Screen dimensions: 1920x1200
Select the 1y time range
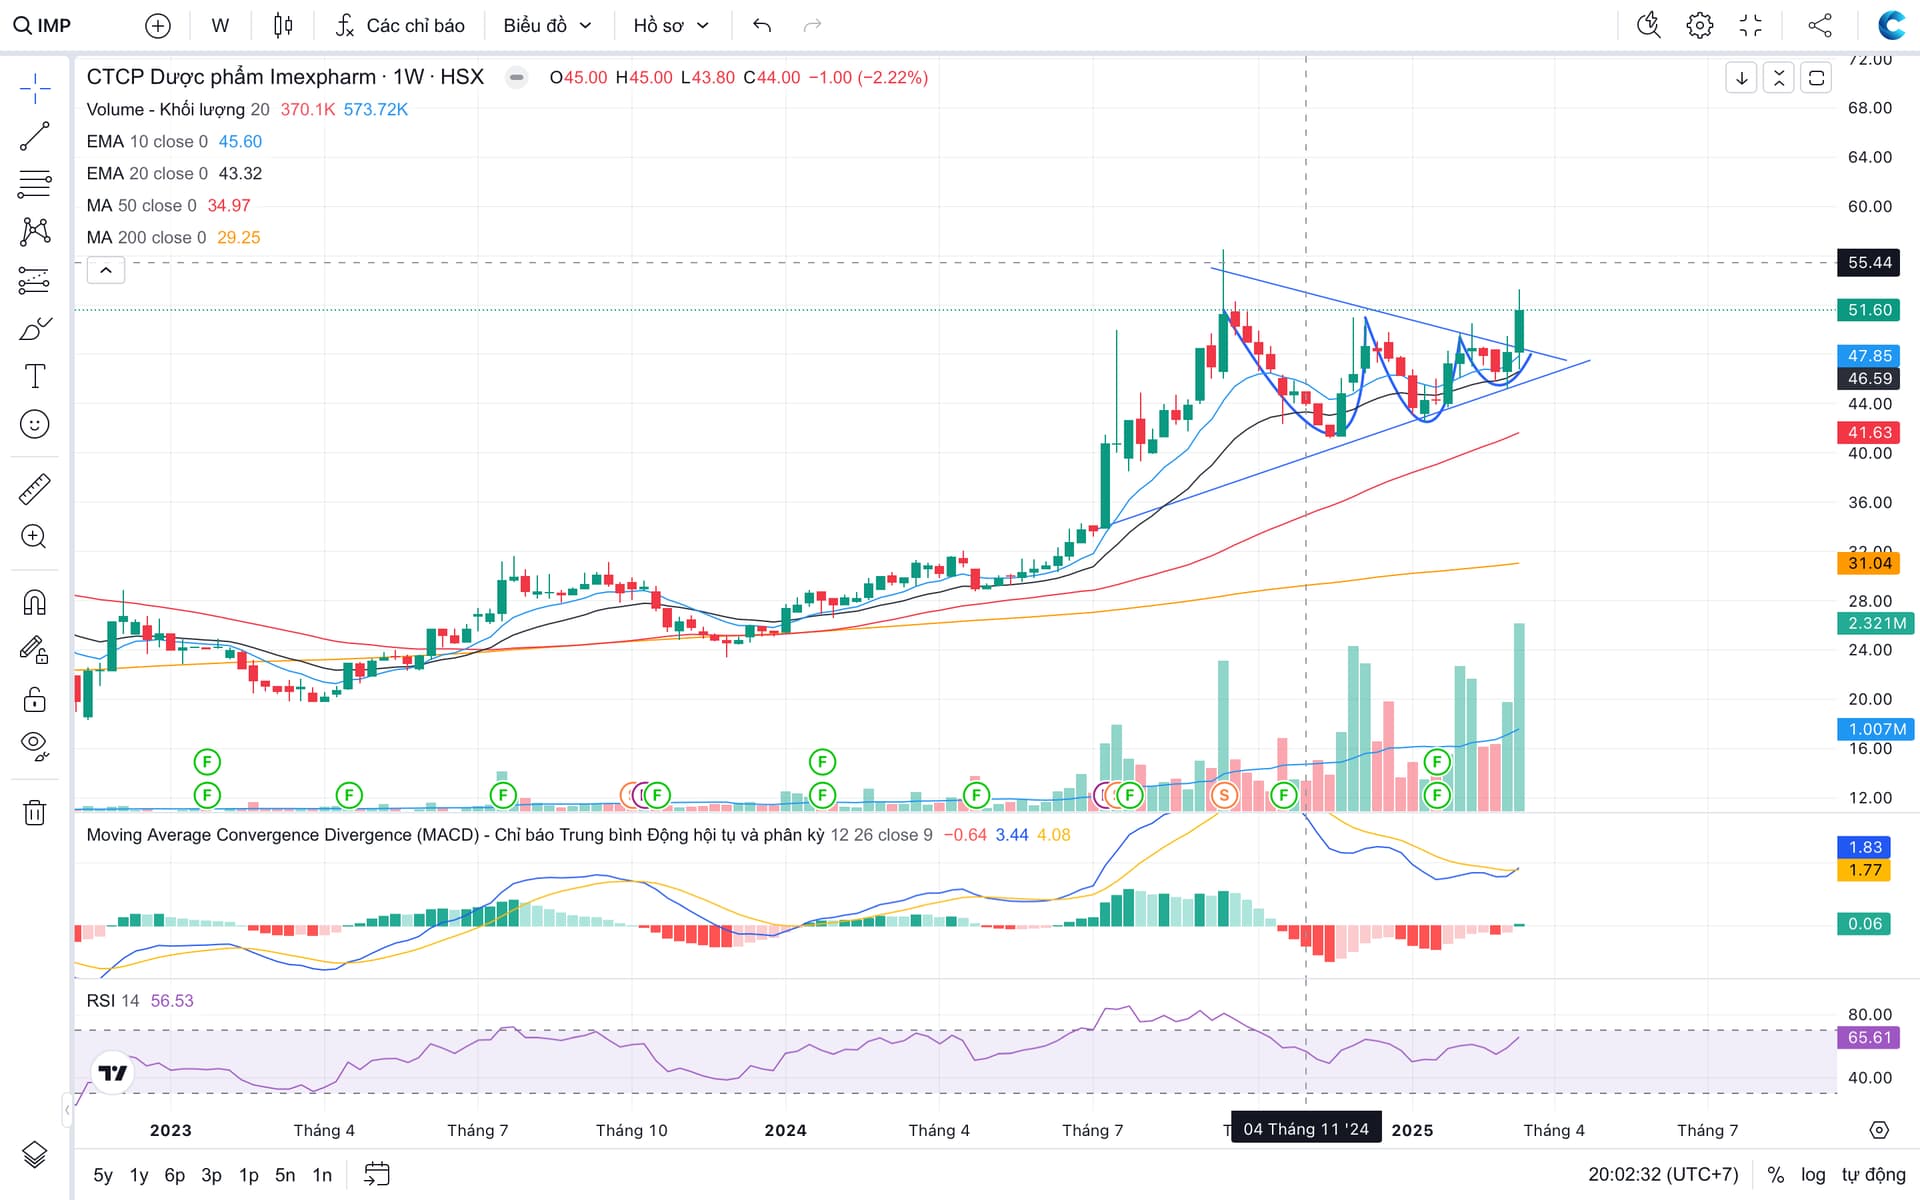click(x=139, y=1175)
